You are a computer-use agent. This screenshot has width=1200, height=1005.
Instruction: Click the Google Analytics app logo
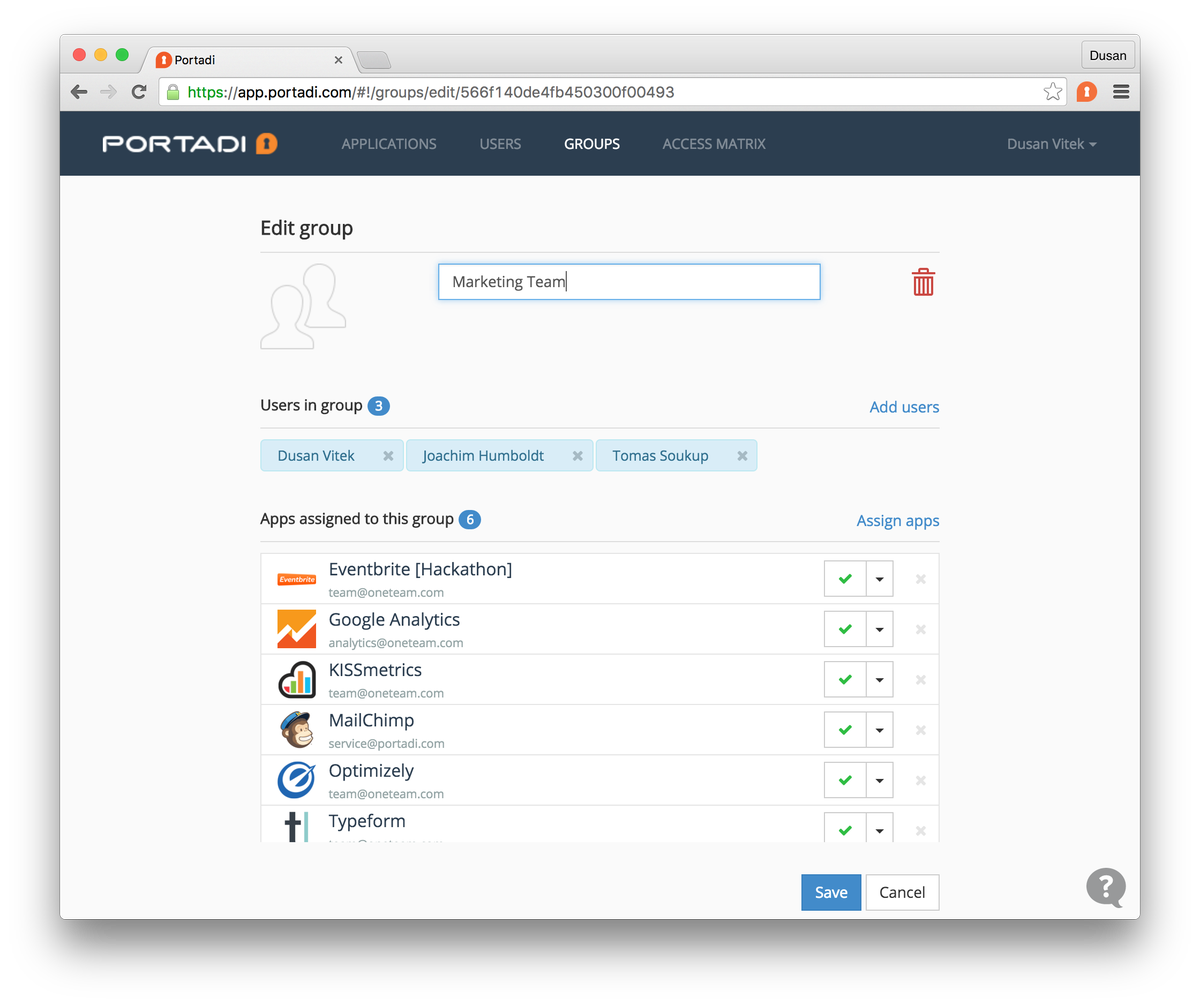(x=297, y=629)
